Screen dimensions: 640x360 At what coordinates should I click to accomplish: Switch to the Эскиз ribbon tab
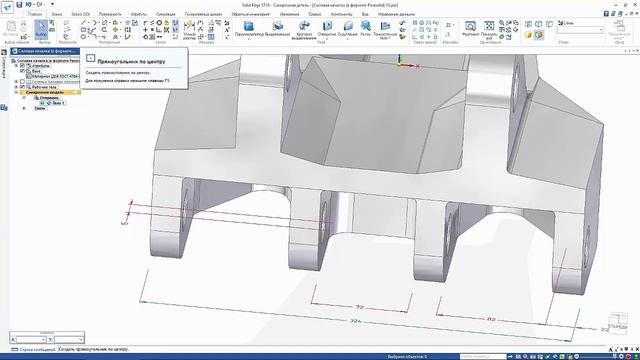coord(56,14)
